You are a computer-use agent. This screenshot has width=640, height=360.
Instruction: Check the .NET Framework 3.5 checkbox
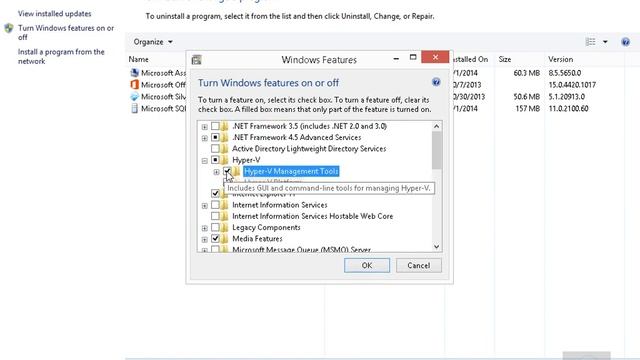tap(215, 126)
